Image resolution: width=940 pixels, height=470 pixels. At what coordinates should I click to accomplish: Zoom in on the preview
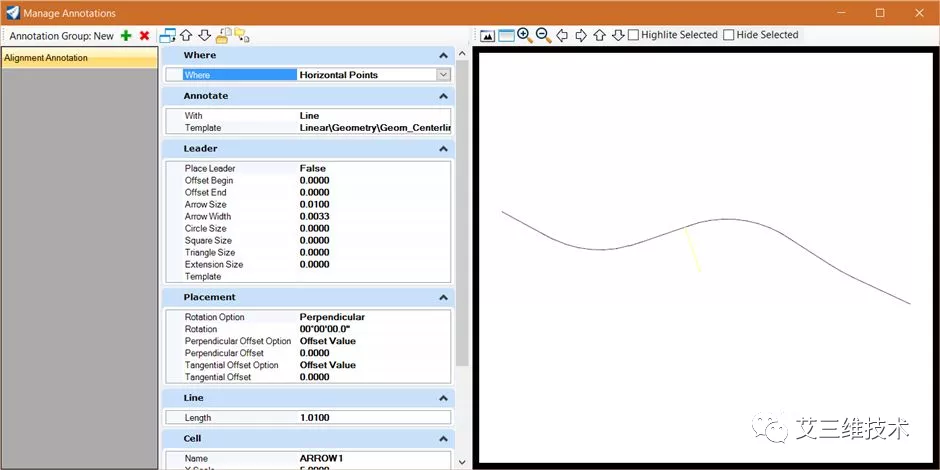tap(525, 35)
